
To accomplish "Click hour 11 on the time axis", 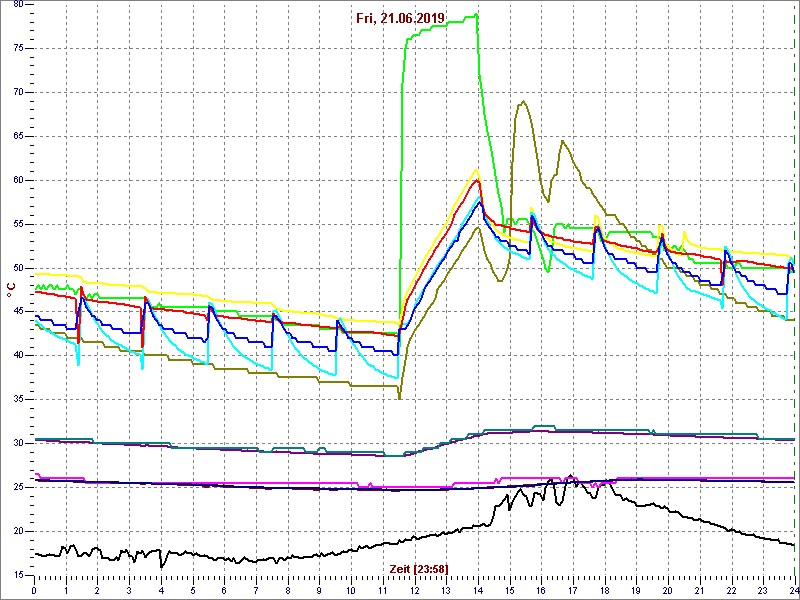I will [383, 589].
